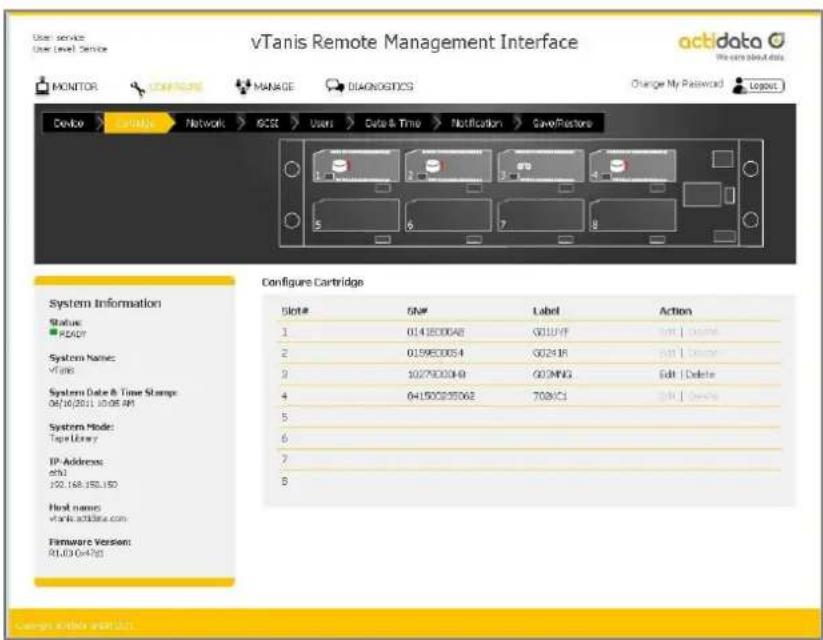Open the Users tab
Image resolution: width=823 pixels, height=640 pixels.
point(321,123)
